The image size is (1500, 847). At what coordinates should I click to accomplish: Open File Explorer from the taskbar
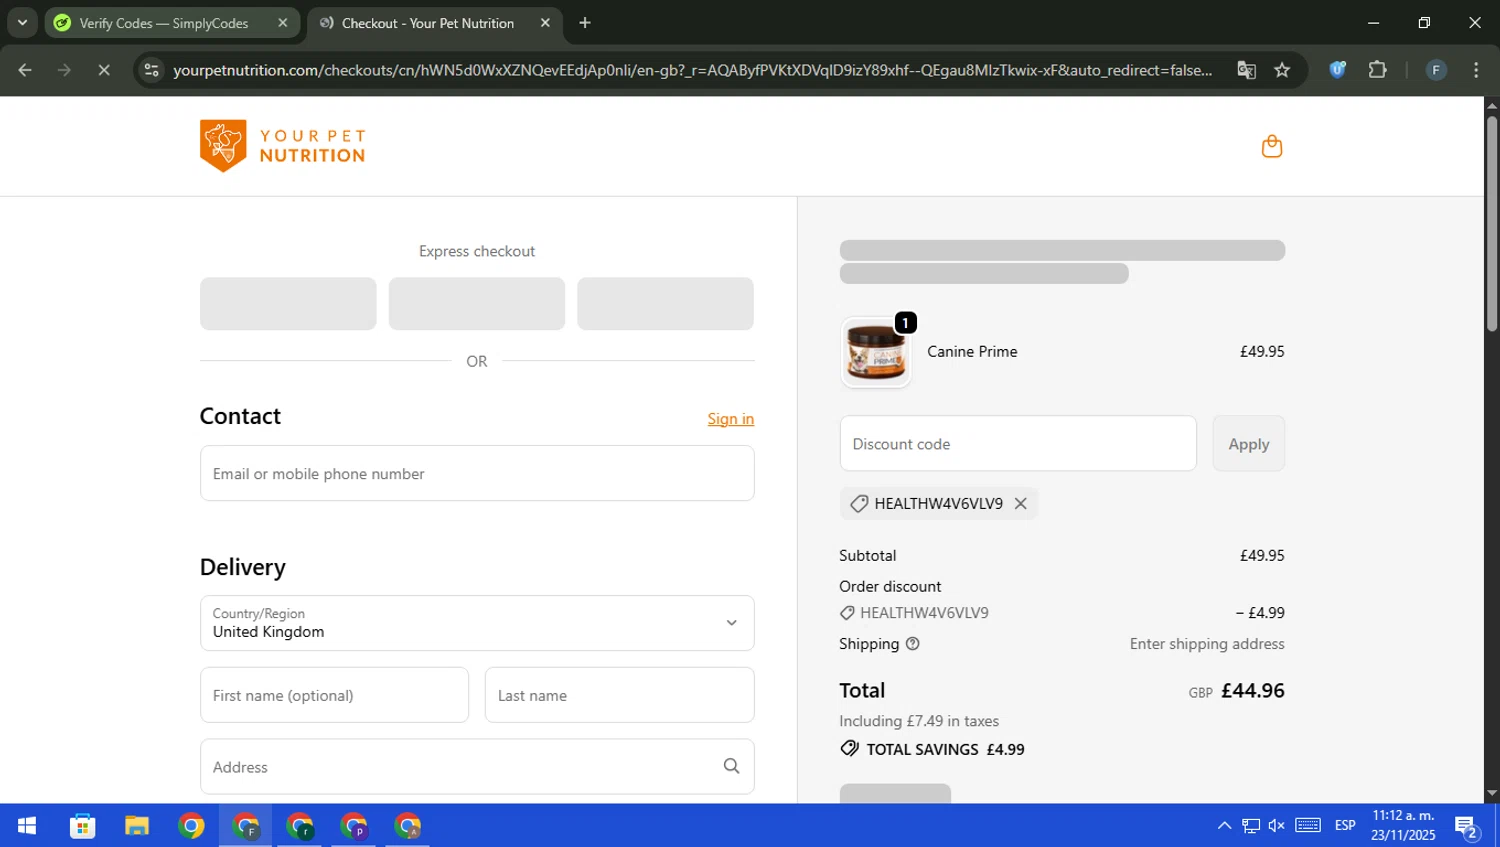pyautogui.click(x=136, y=826)
